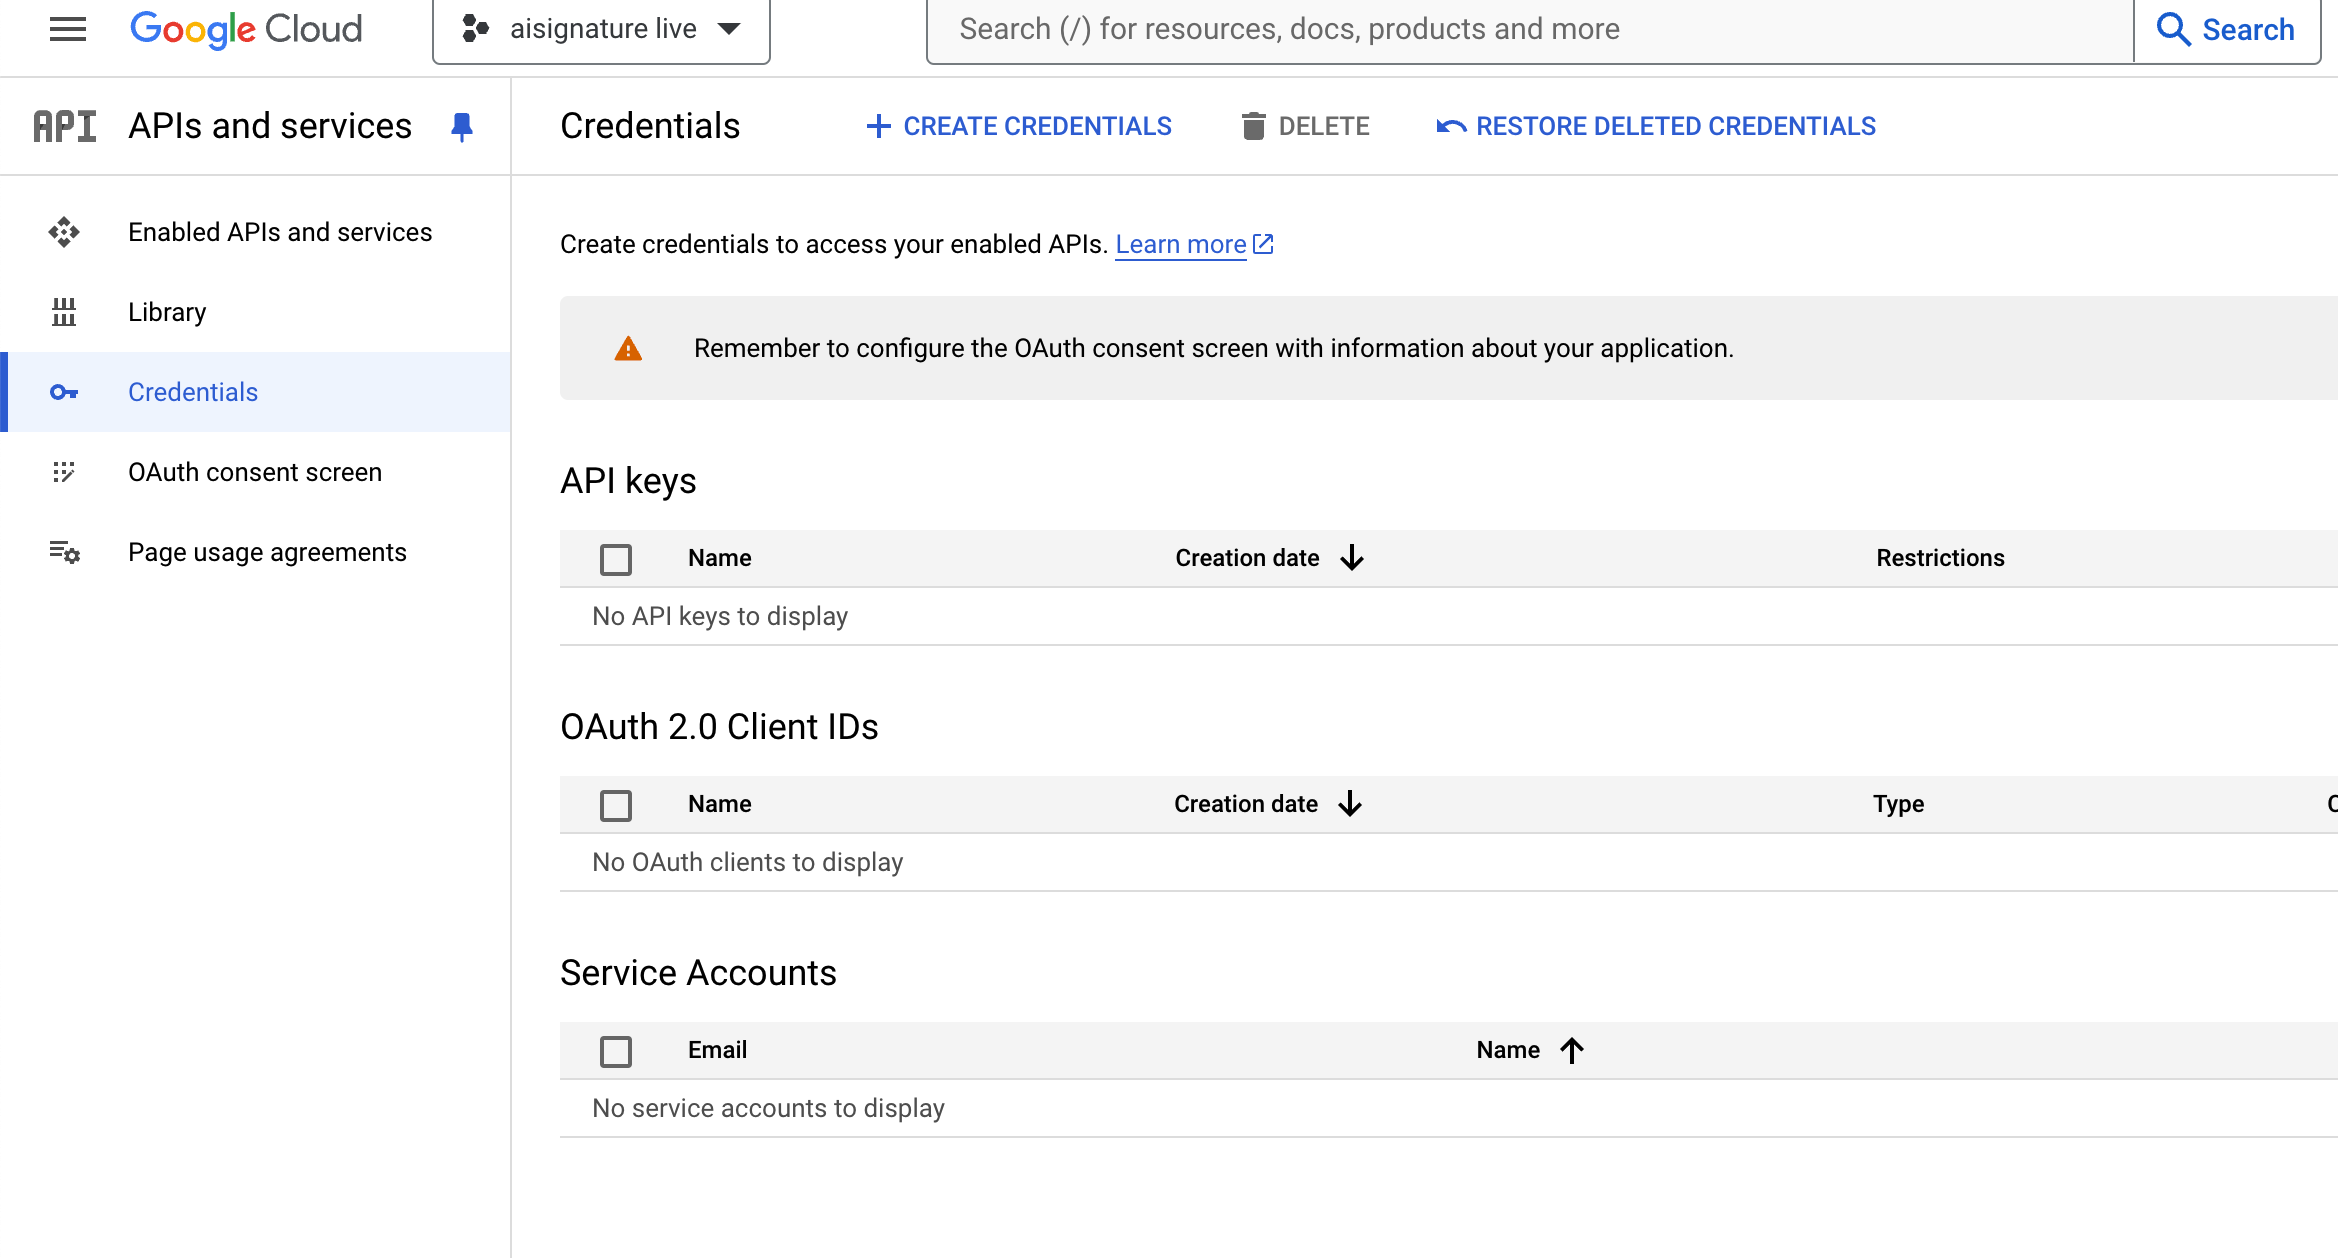Open the Learn more link
2338x1258 pixels.
tap(1181, 244)
